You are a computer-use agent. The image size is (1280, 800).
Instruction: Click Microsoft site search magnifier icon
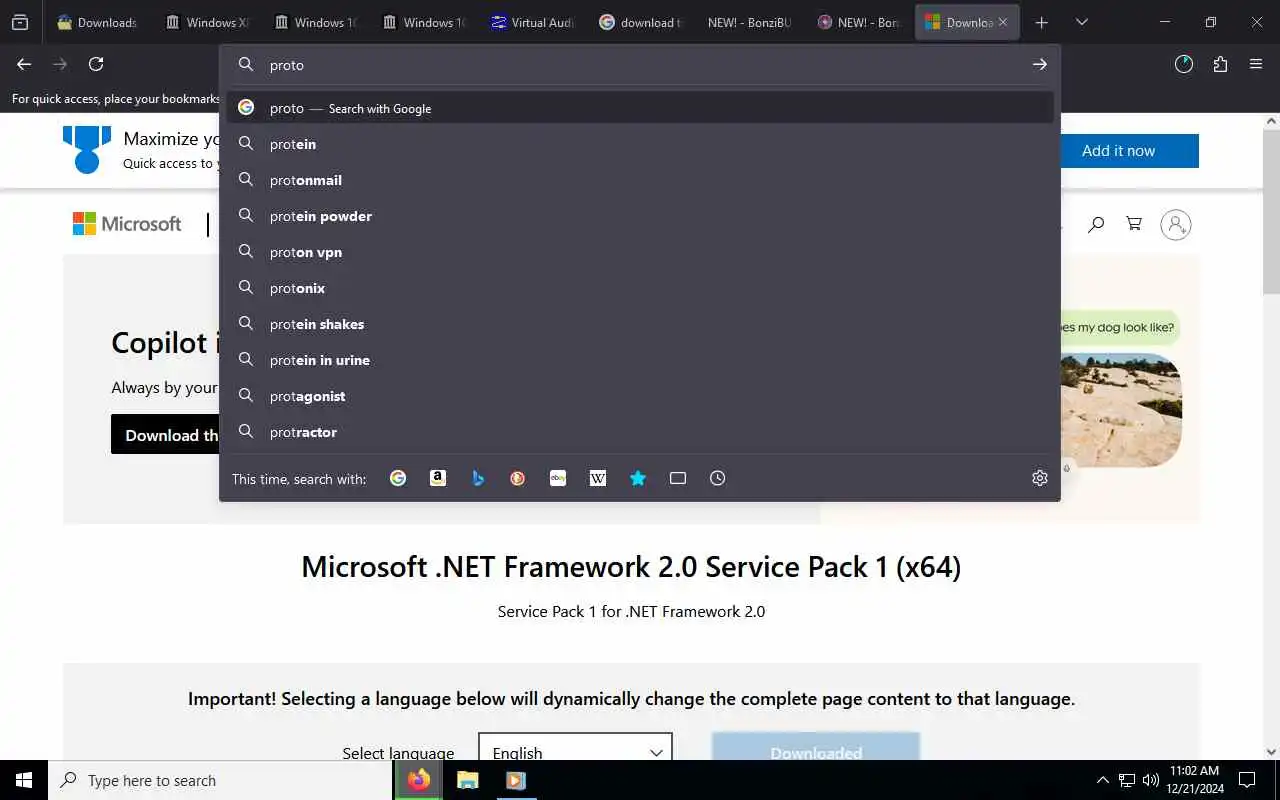point(1096,224)
